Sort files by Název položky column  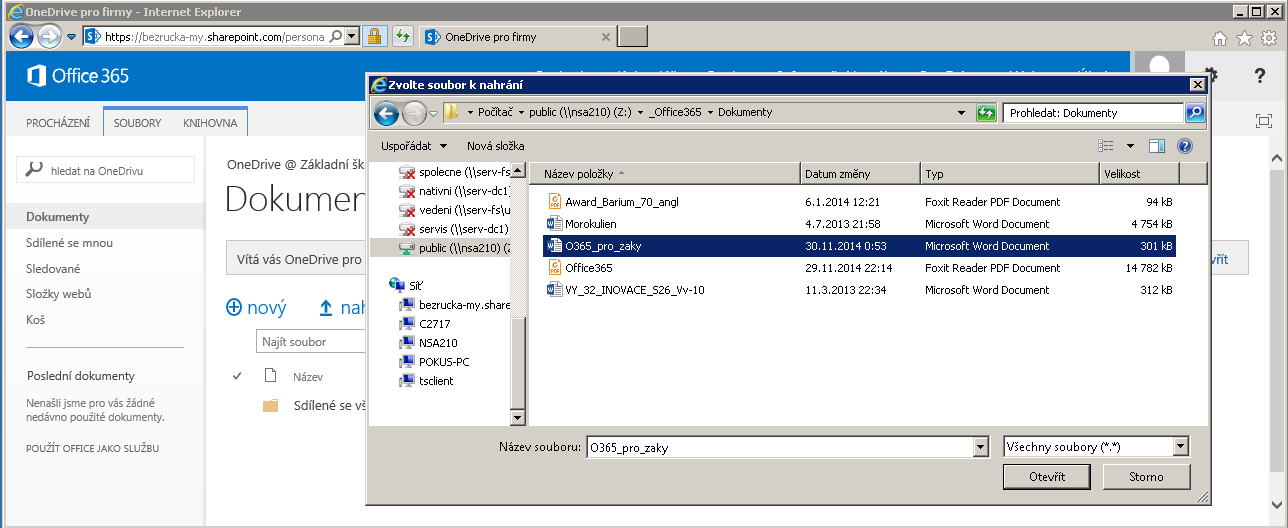point(665,174)
